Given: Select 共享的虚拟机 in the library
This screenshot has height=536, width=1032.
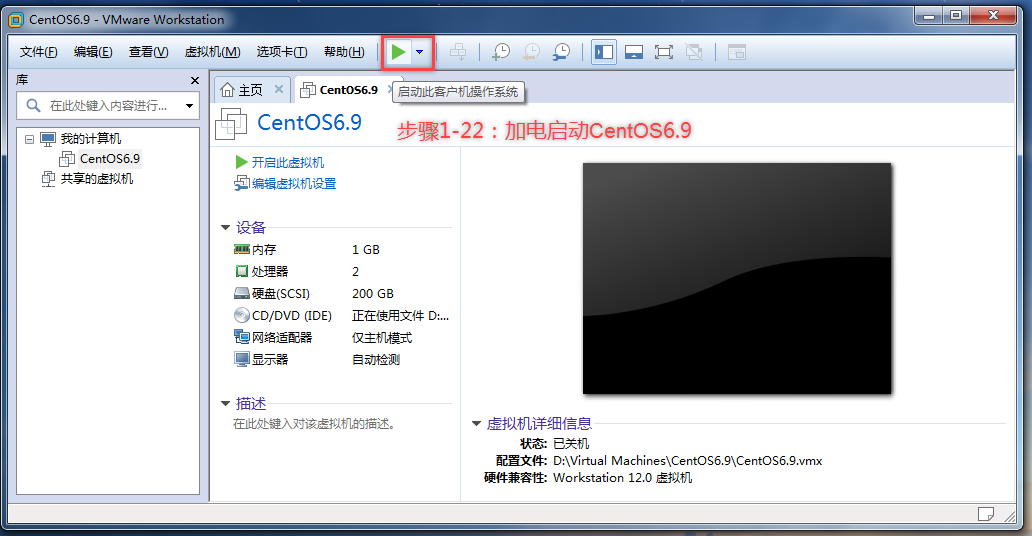Looking at the screenshot, I should (x=97, y=178).
